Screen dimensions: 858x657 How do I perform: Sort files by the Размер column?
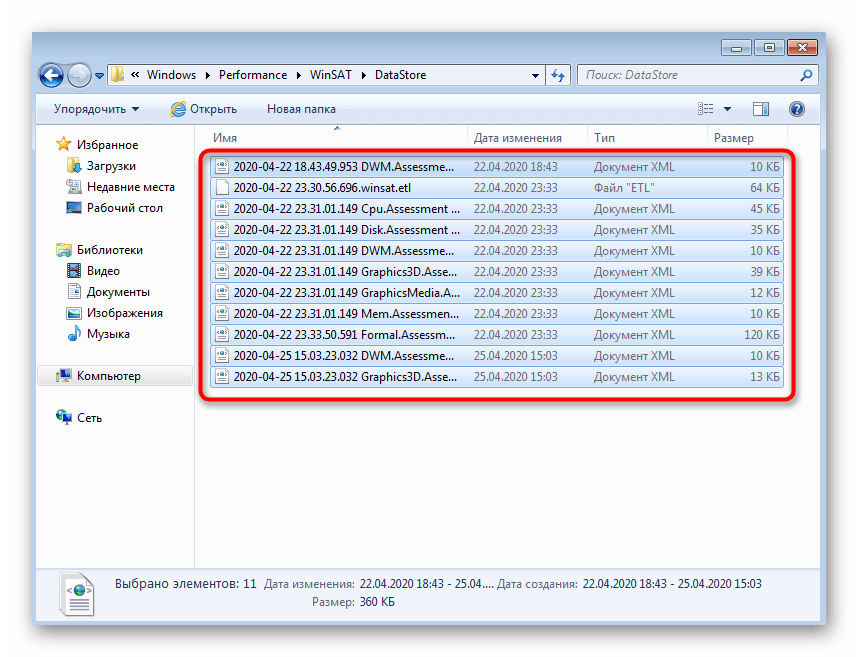click(x=734, y=138)
